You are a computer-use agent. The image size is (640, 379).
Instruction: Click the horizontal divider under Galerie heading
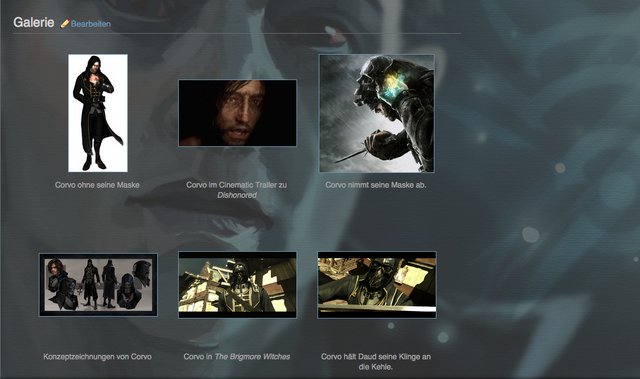point(237,33)
